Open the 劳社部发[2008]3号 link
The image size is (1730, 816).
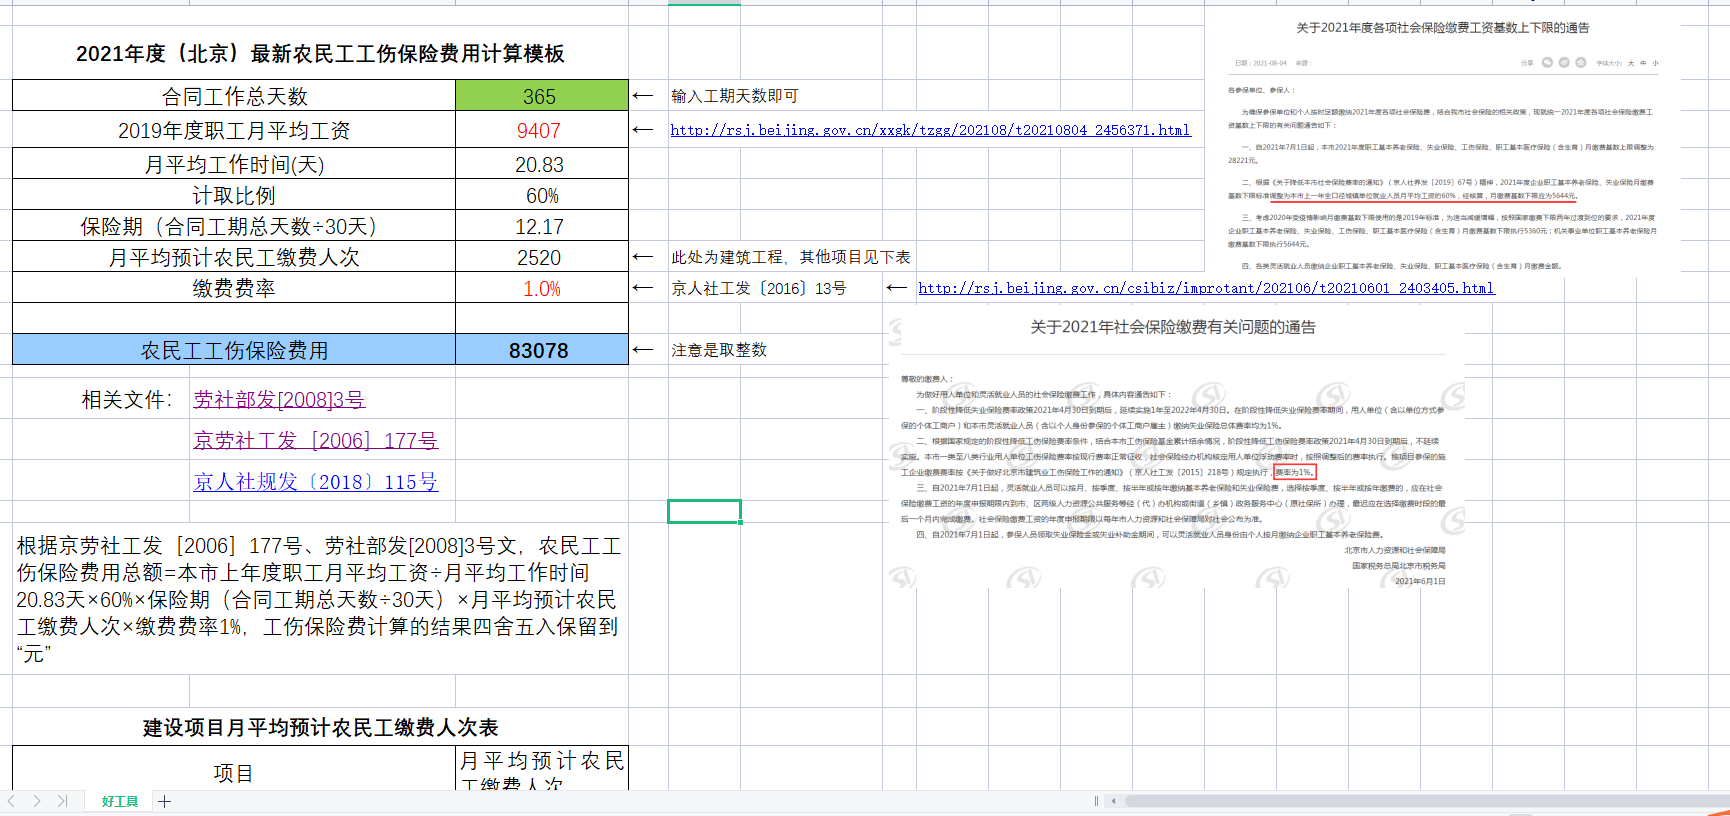point(279,400)
